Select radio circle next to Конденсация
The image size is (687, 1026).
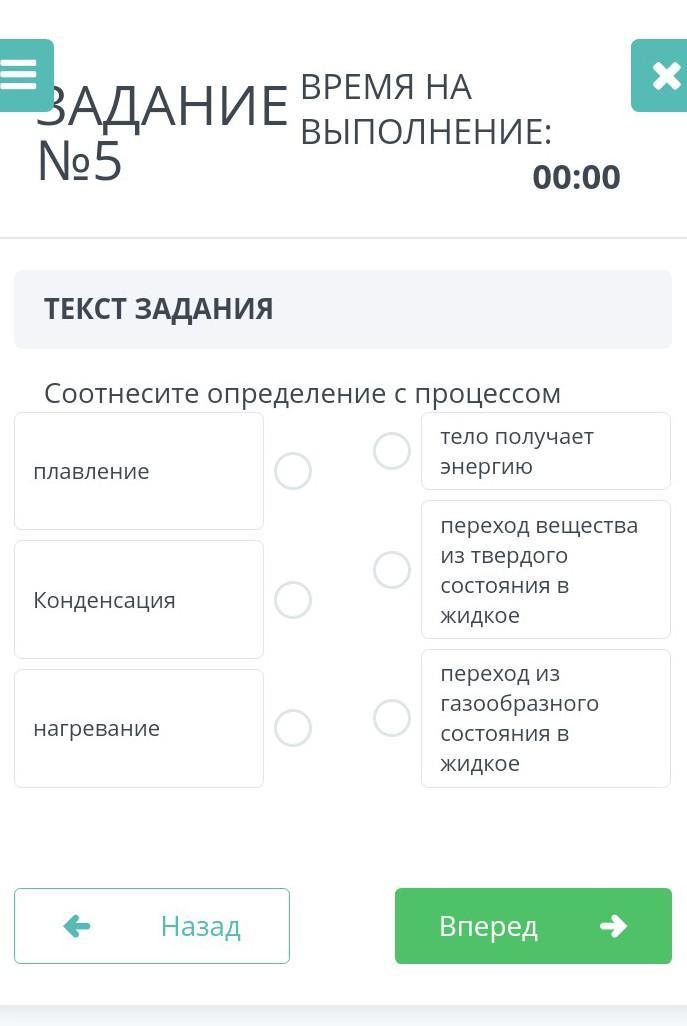tap(292, 600)
